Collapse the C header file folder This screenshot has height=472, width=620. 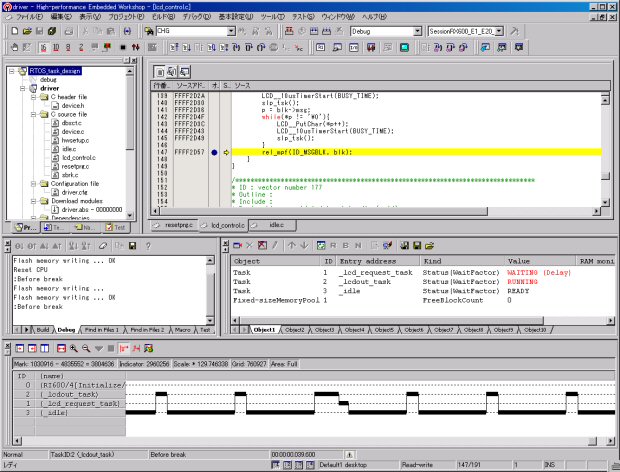point(34,97)
